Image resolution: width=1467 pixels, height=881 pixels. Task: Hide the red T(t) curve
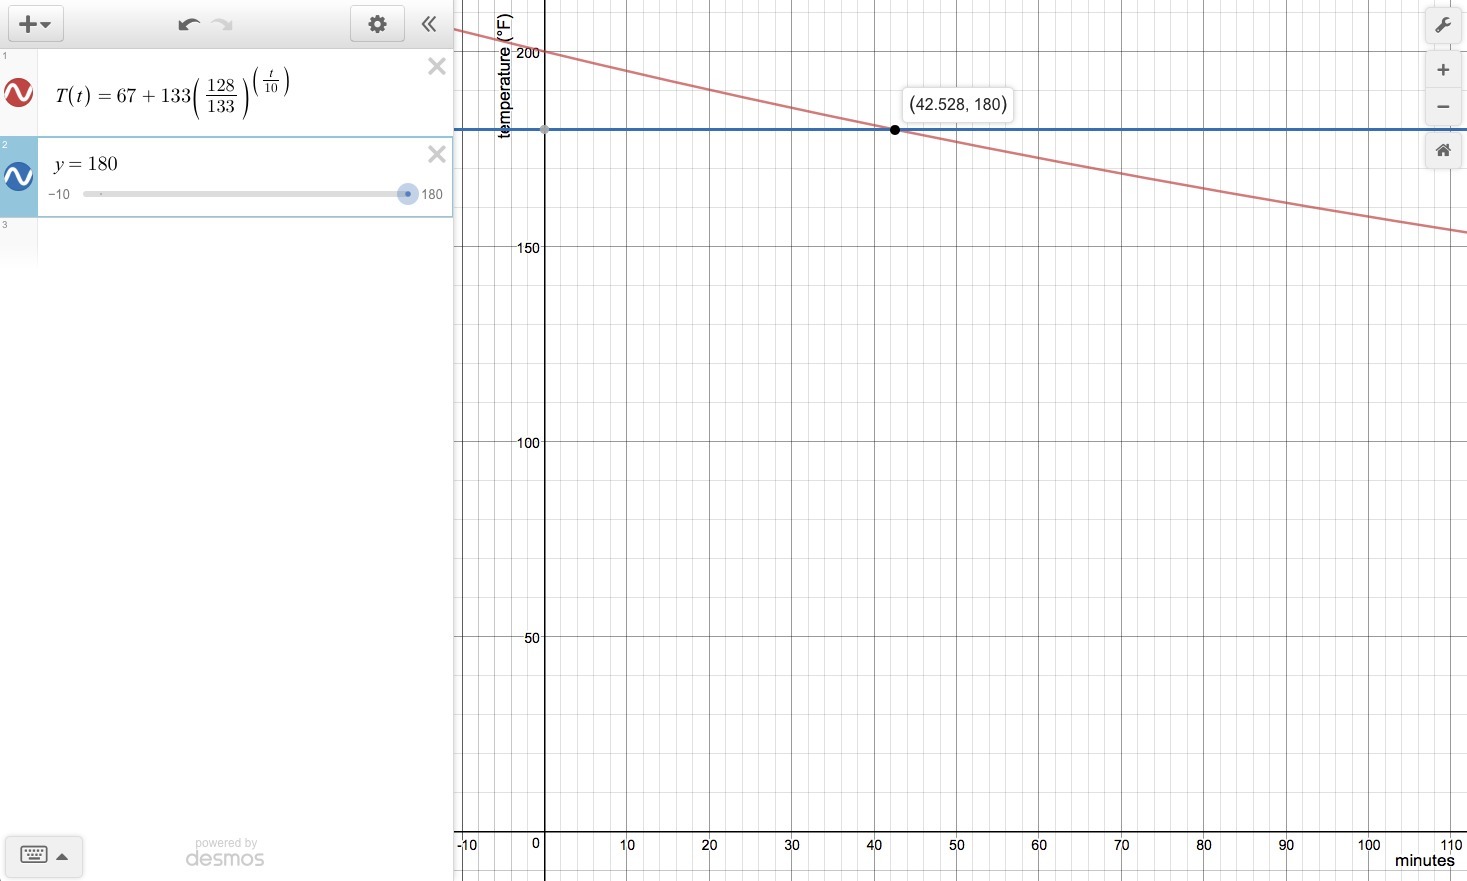click(x=19, y=93)
